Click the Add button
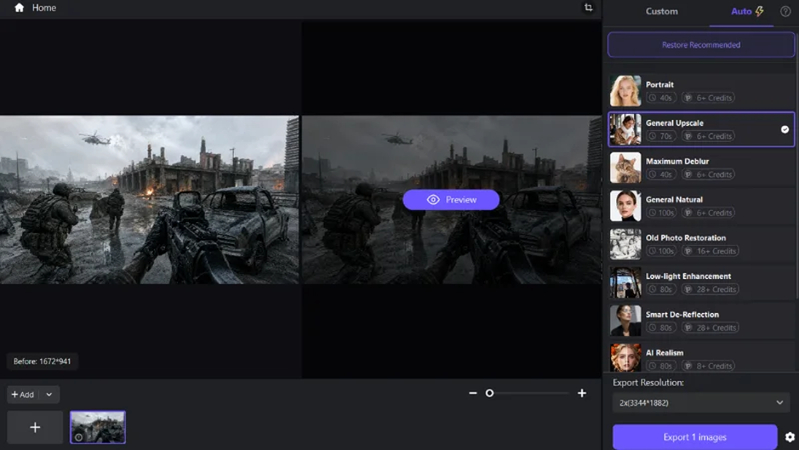Image resolution: width=799 pixels, height=450 pixels. [x=23, y=394]
